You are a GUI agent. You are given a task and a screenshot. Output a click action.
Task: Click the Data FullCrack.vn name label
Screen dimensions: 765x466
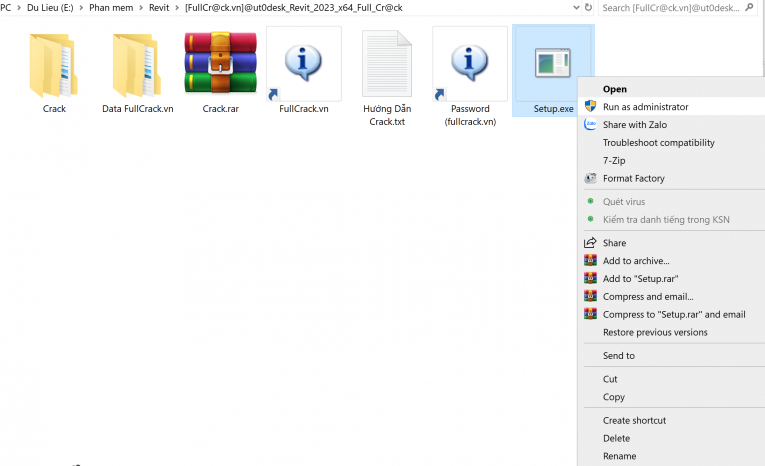click(138, 109)
